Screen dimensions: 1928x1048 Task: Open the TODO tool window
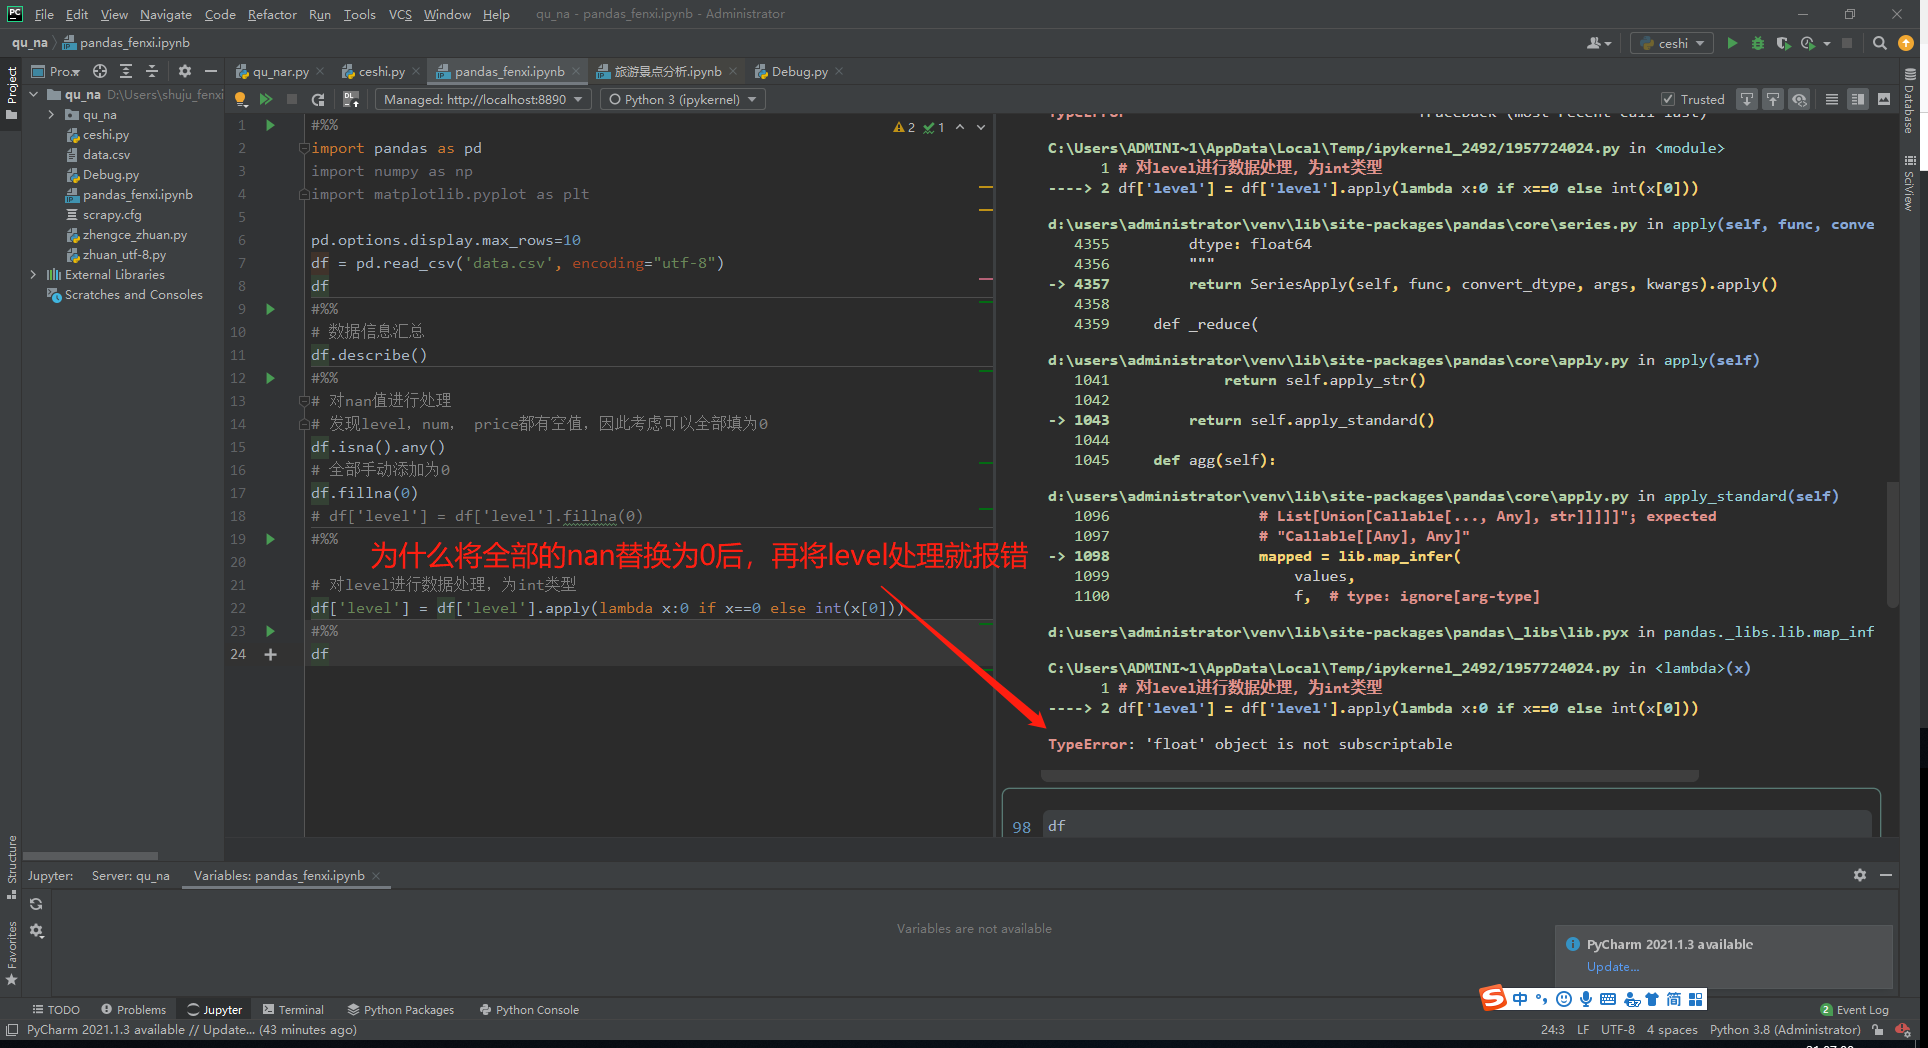(x=56, y=1010)
